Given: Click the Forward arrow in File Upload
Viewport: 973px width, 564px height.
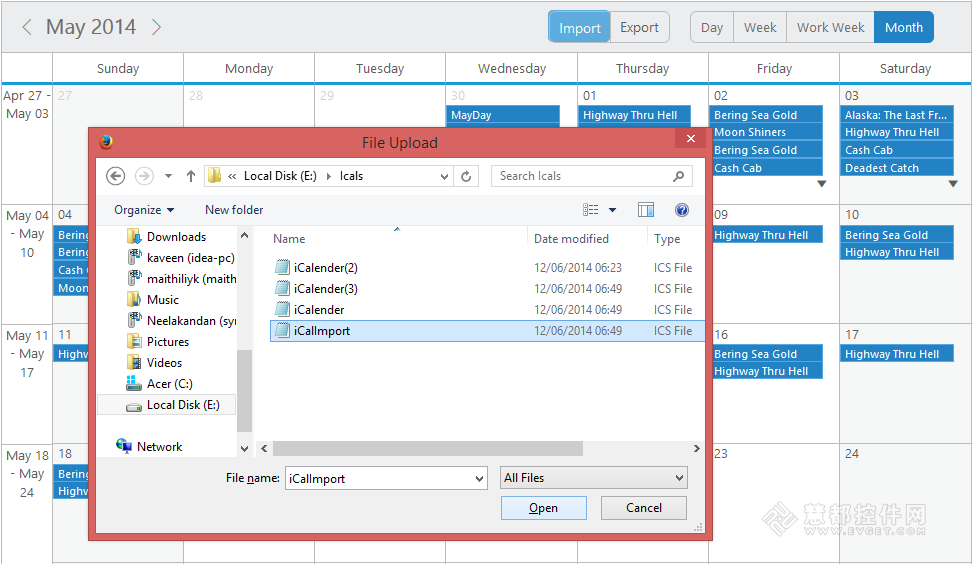Looking at the screenshot, I should [144, 176].
